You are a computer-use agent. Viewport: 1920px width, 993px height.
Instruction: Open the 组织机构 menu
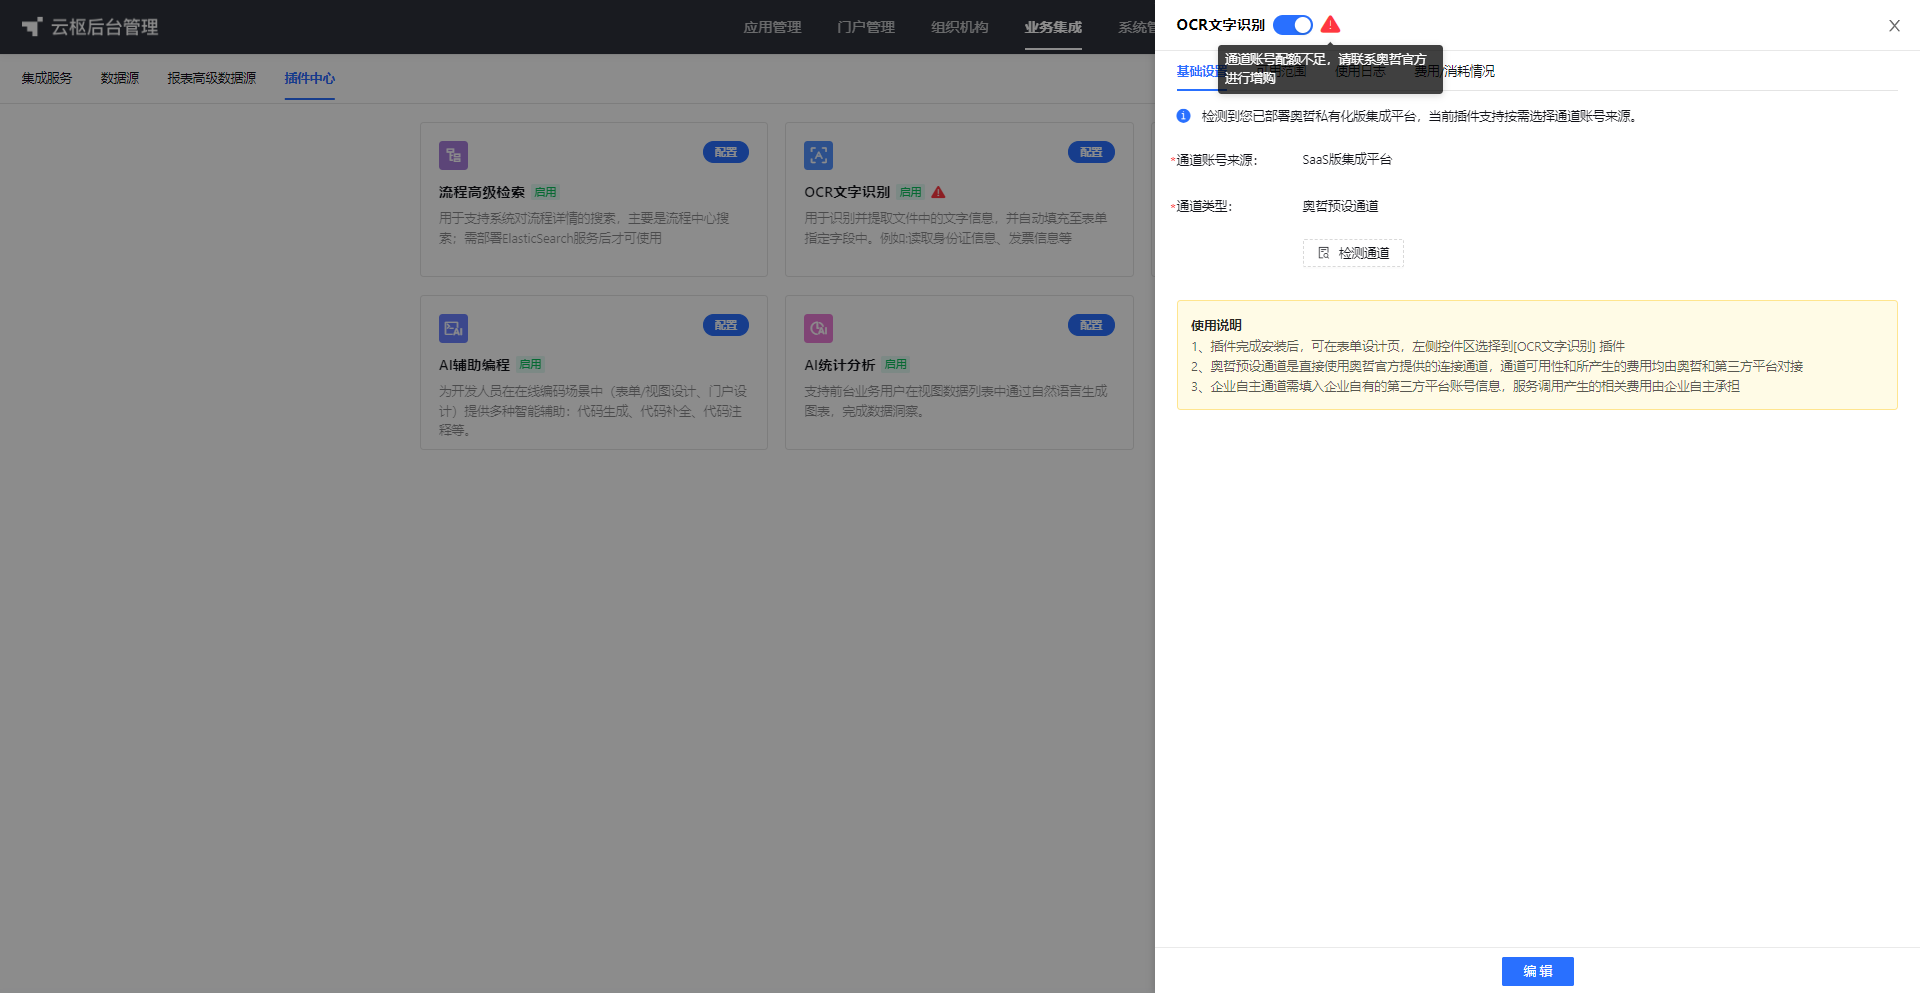click(960, 27)
